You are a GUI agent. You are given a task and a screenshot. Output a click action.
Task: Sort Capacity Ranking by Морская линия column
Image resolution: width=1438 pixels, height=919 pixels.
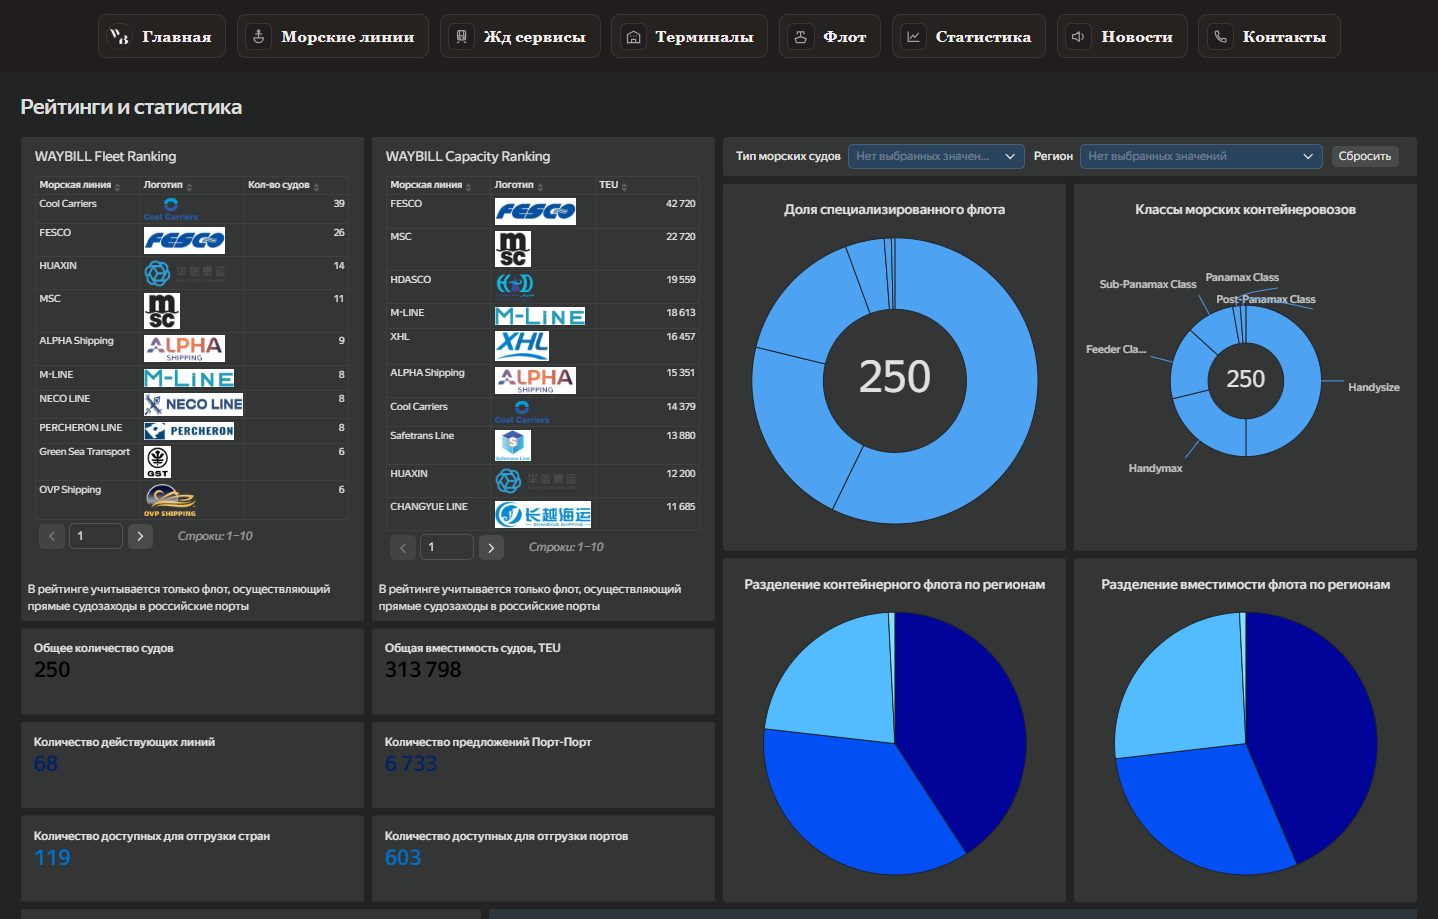tap(431, 185)
